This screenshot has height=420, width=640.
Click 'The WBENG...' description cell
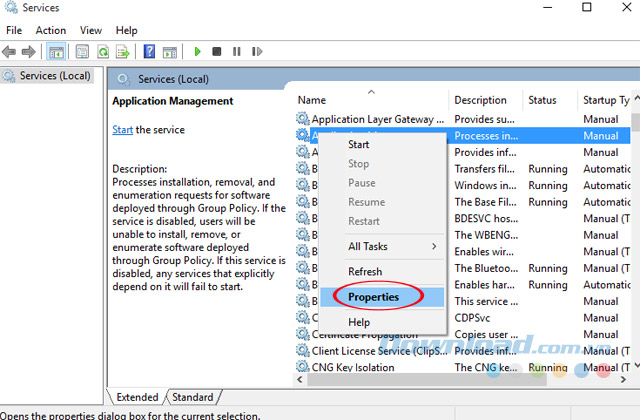486,235
